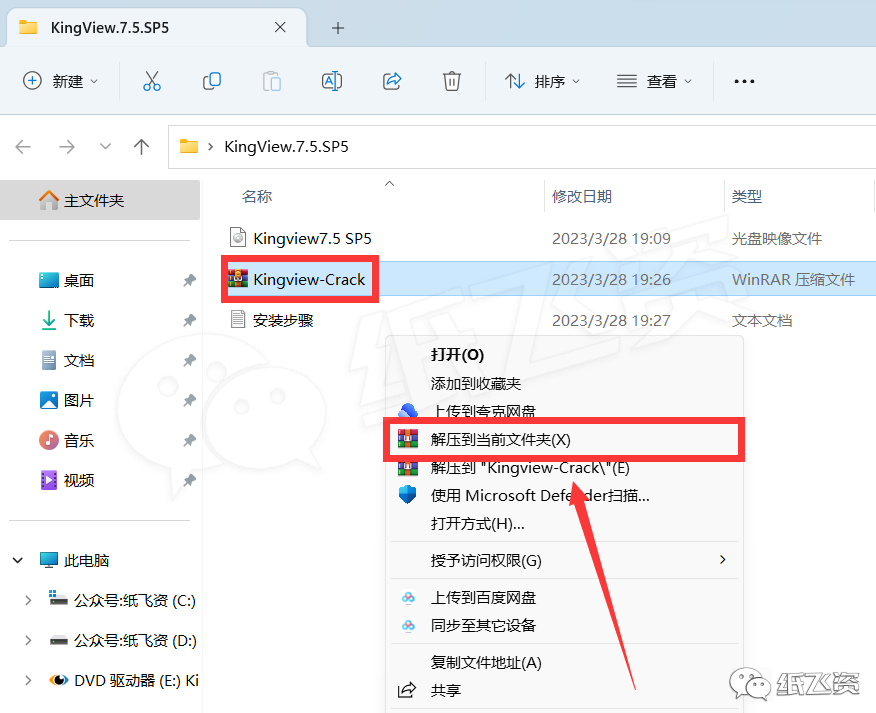The height and width of the screenshot is (713, 876).
Task: Open the address bar history dropdown
Action: 105,146
